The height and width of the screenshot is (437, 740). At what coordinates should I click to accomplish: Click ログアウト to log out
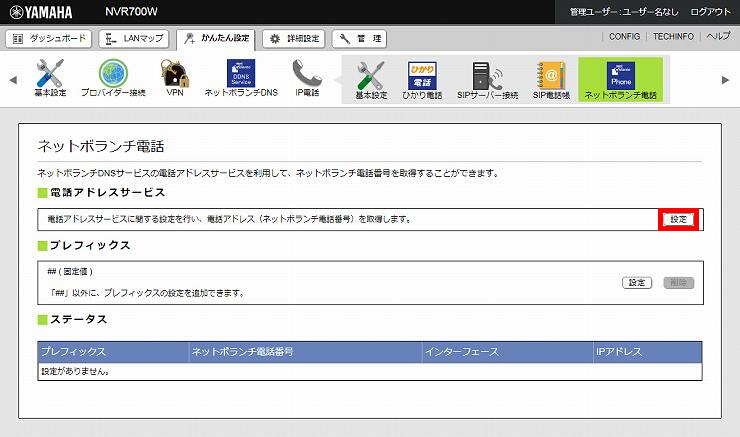point(710,12)
